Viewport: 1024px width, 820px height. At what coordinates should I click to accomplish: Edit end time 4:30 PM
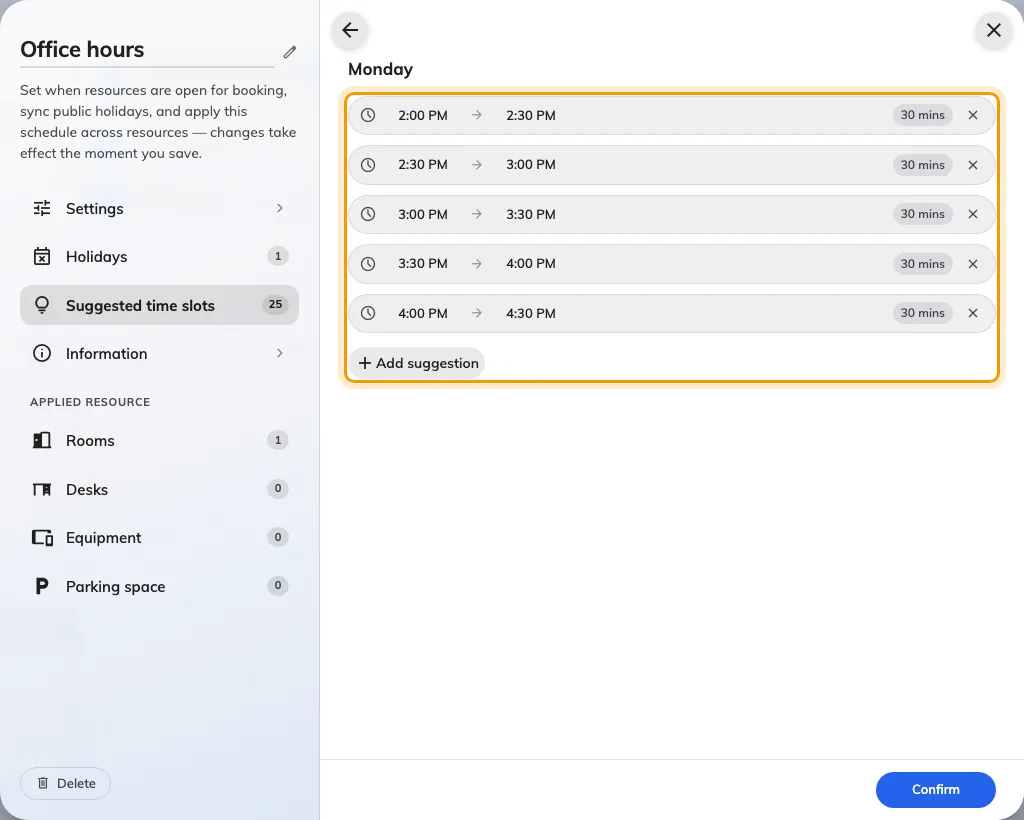click(530, 313)
